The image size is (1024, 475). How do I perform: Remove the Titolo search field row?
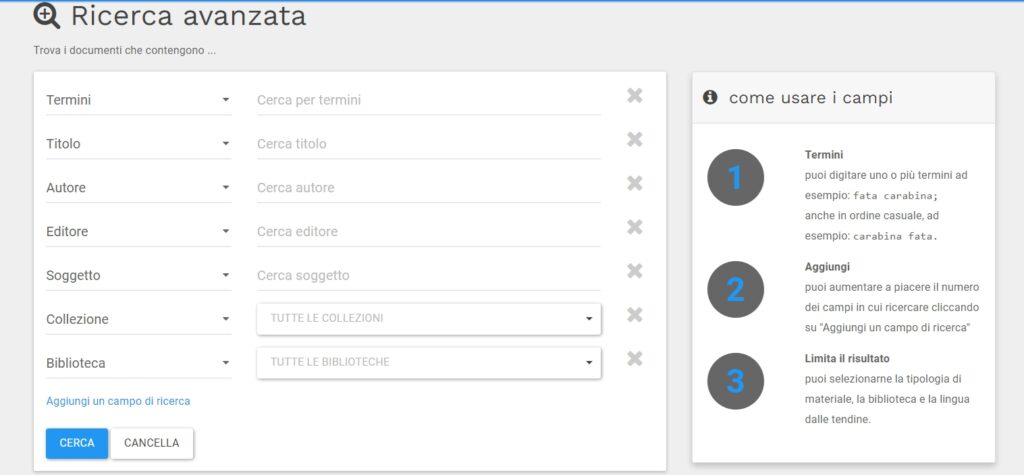click(635, 140)
